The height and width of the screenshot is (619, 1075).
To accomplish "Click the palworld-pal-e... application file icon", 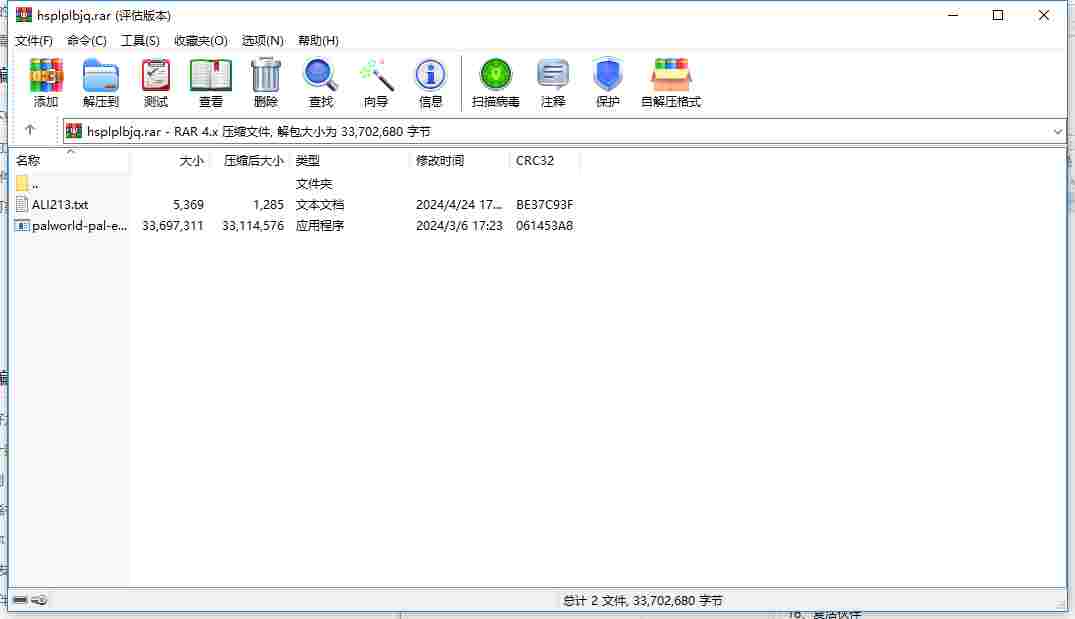I will tap(22, 226).
